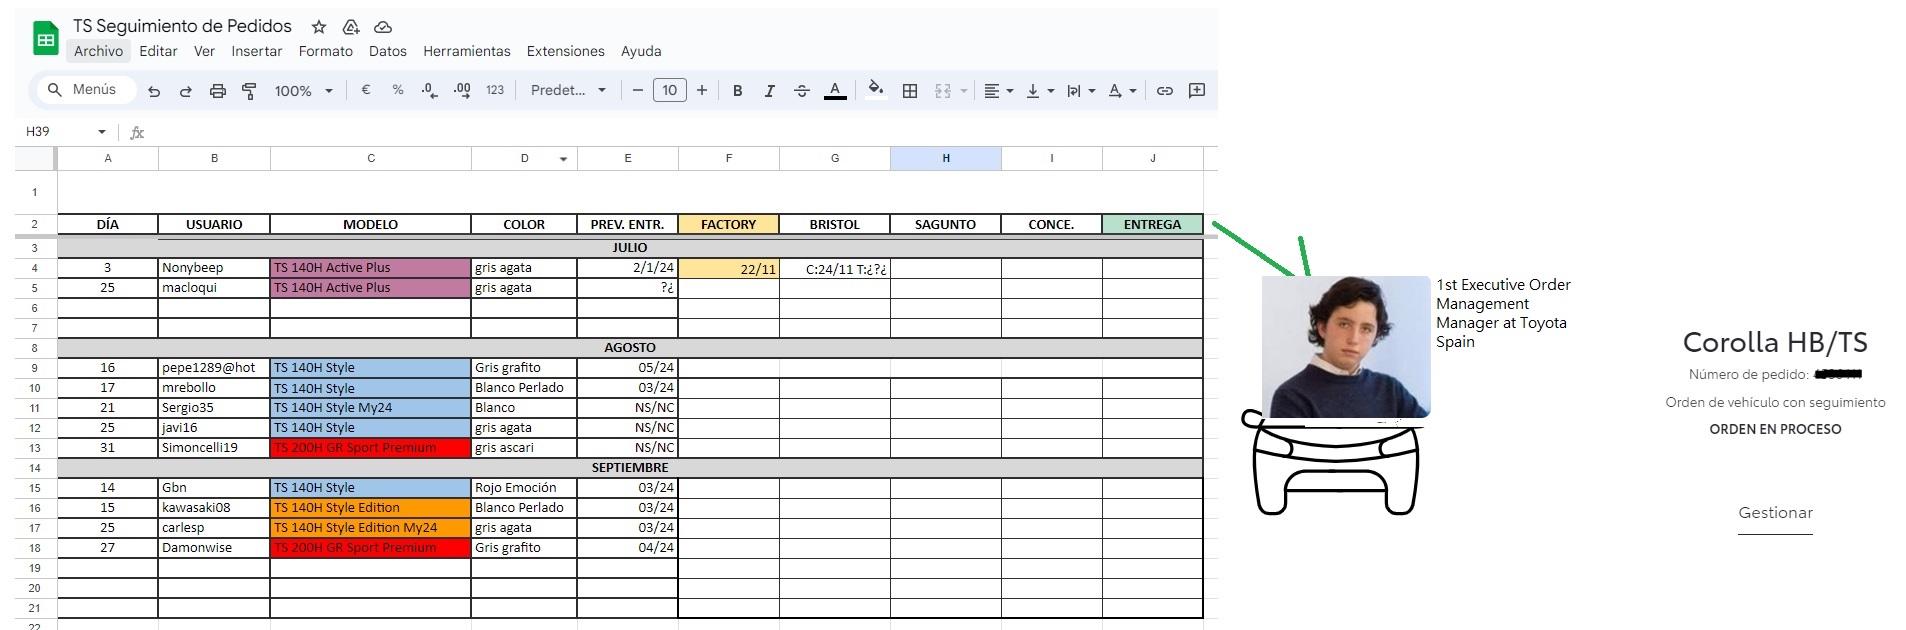Add a comment with the comment icon
Viewport: 1906px width, 630px height.
[1197, 91]
